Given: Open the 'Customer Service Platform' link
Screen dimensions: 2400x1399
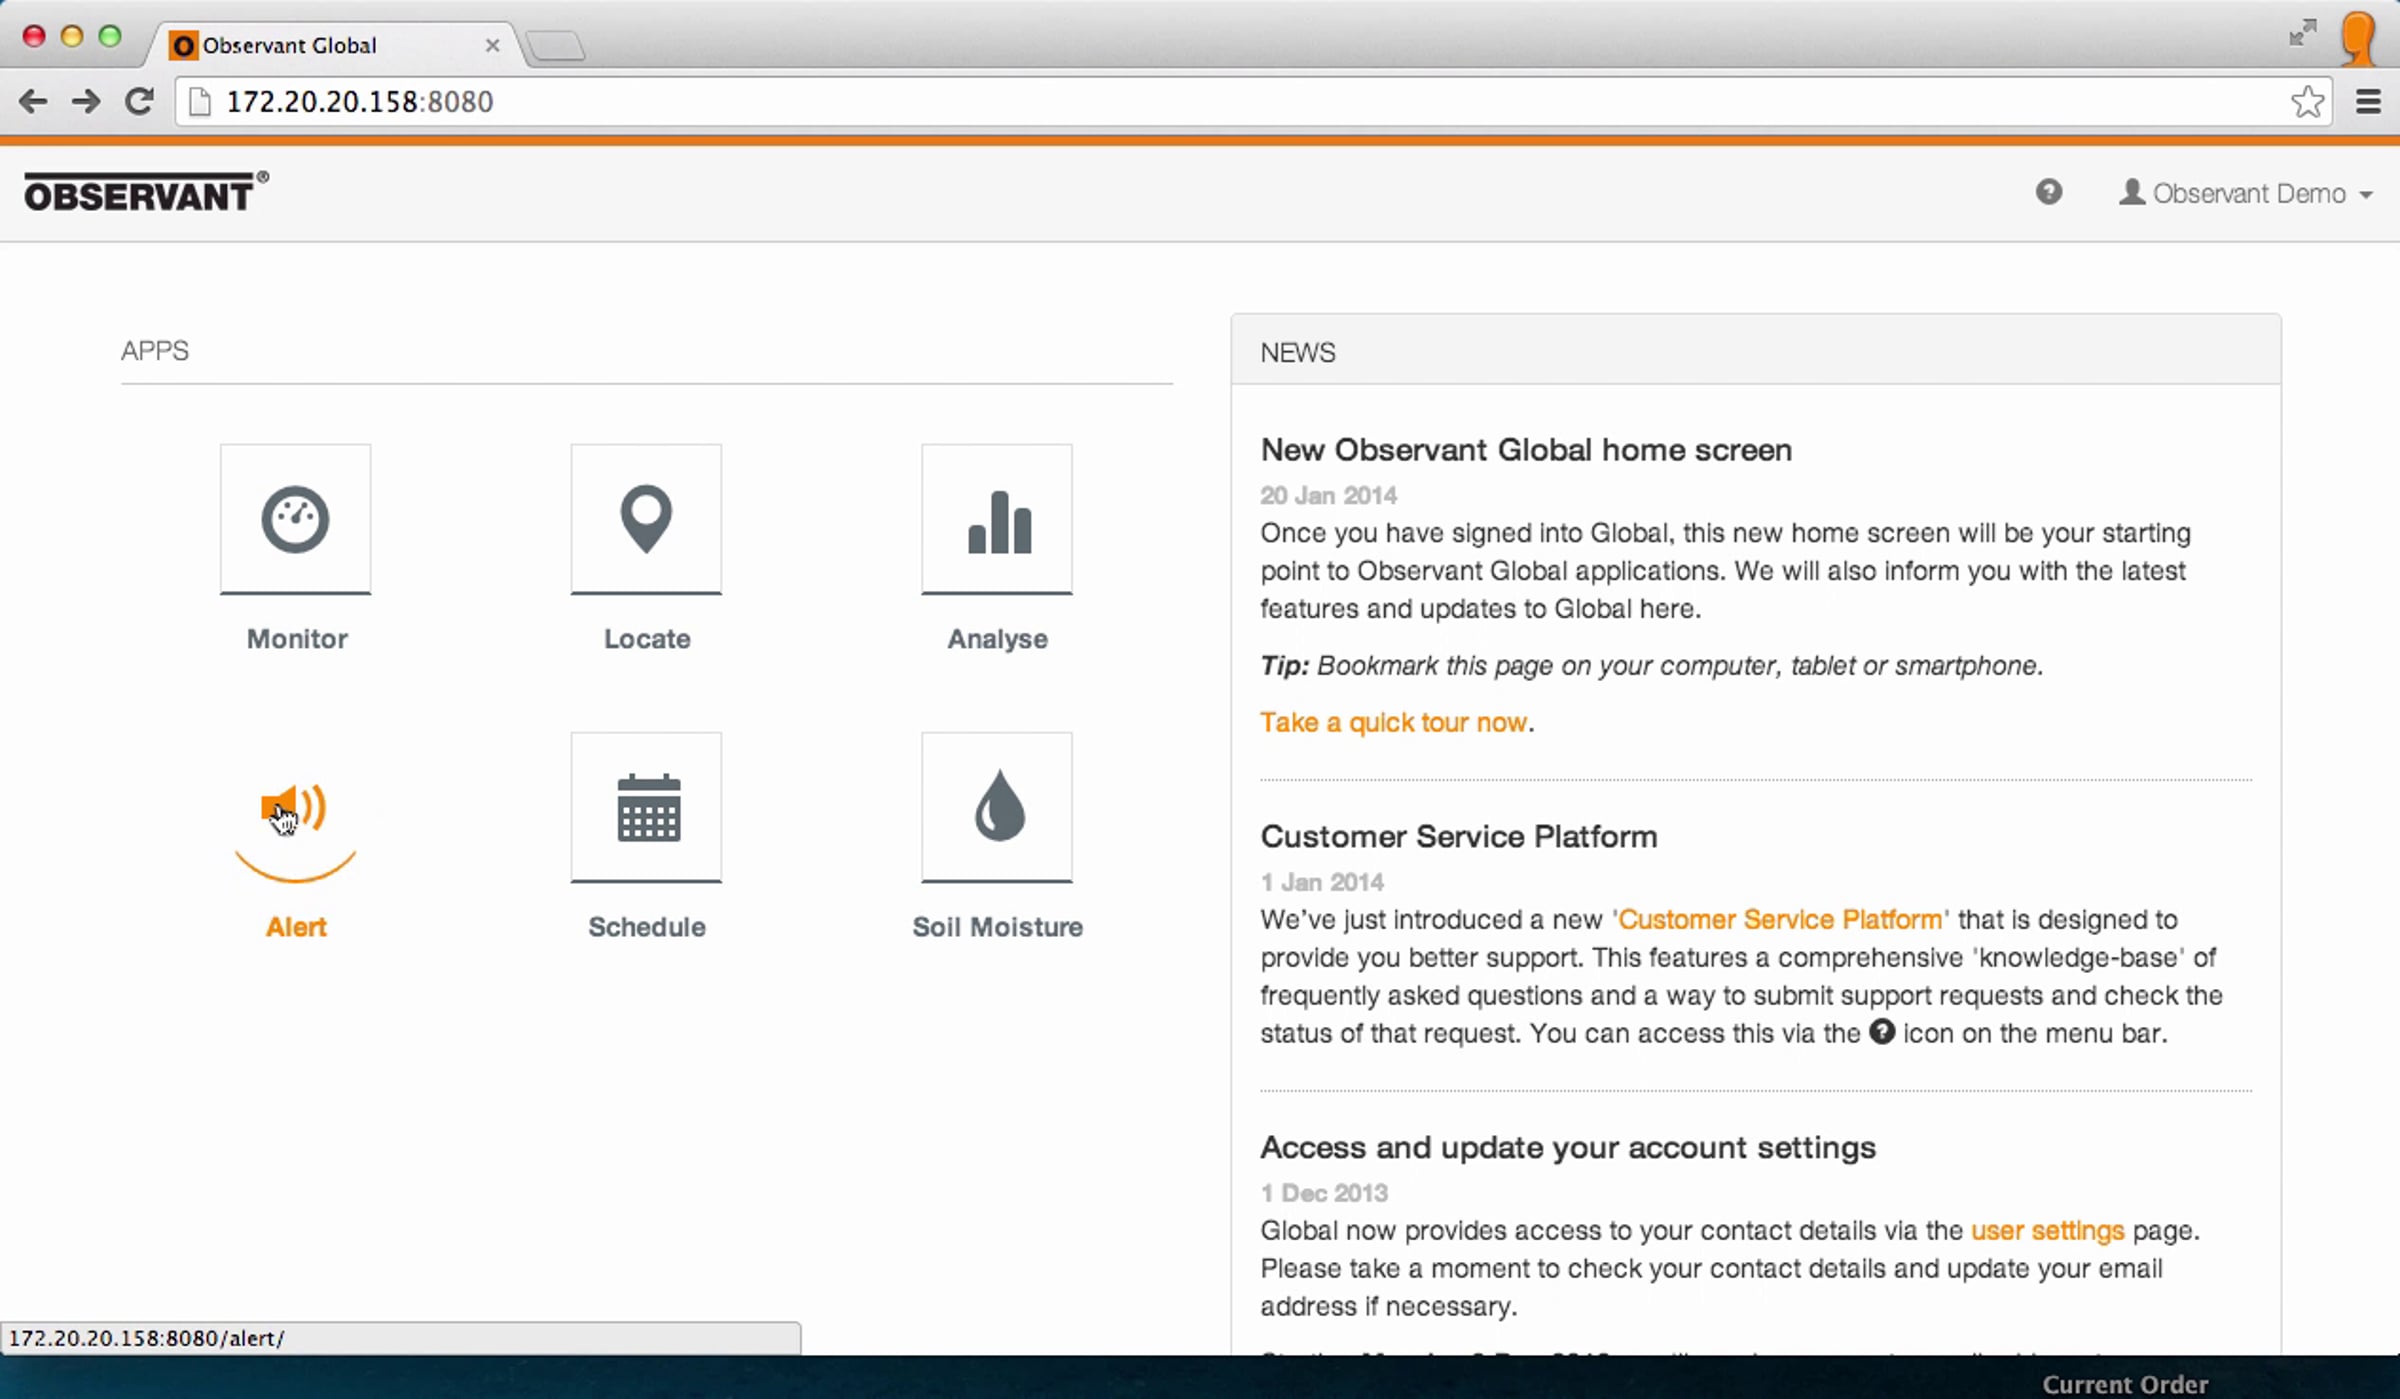Looking at the screenshot, I should [x=1780, y=920].
